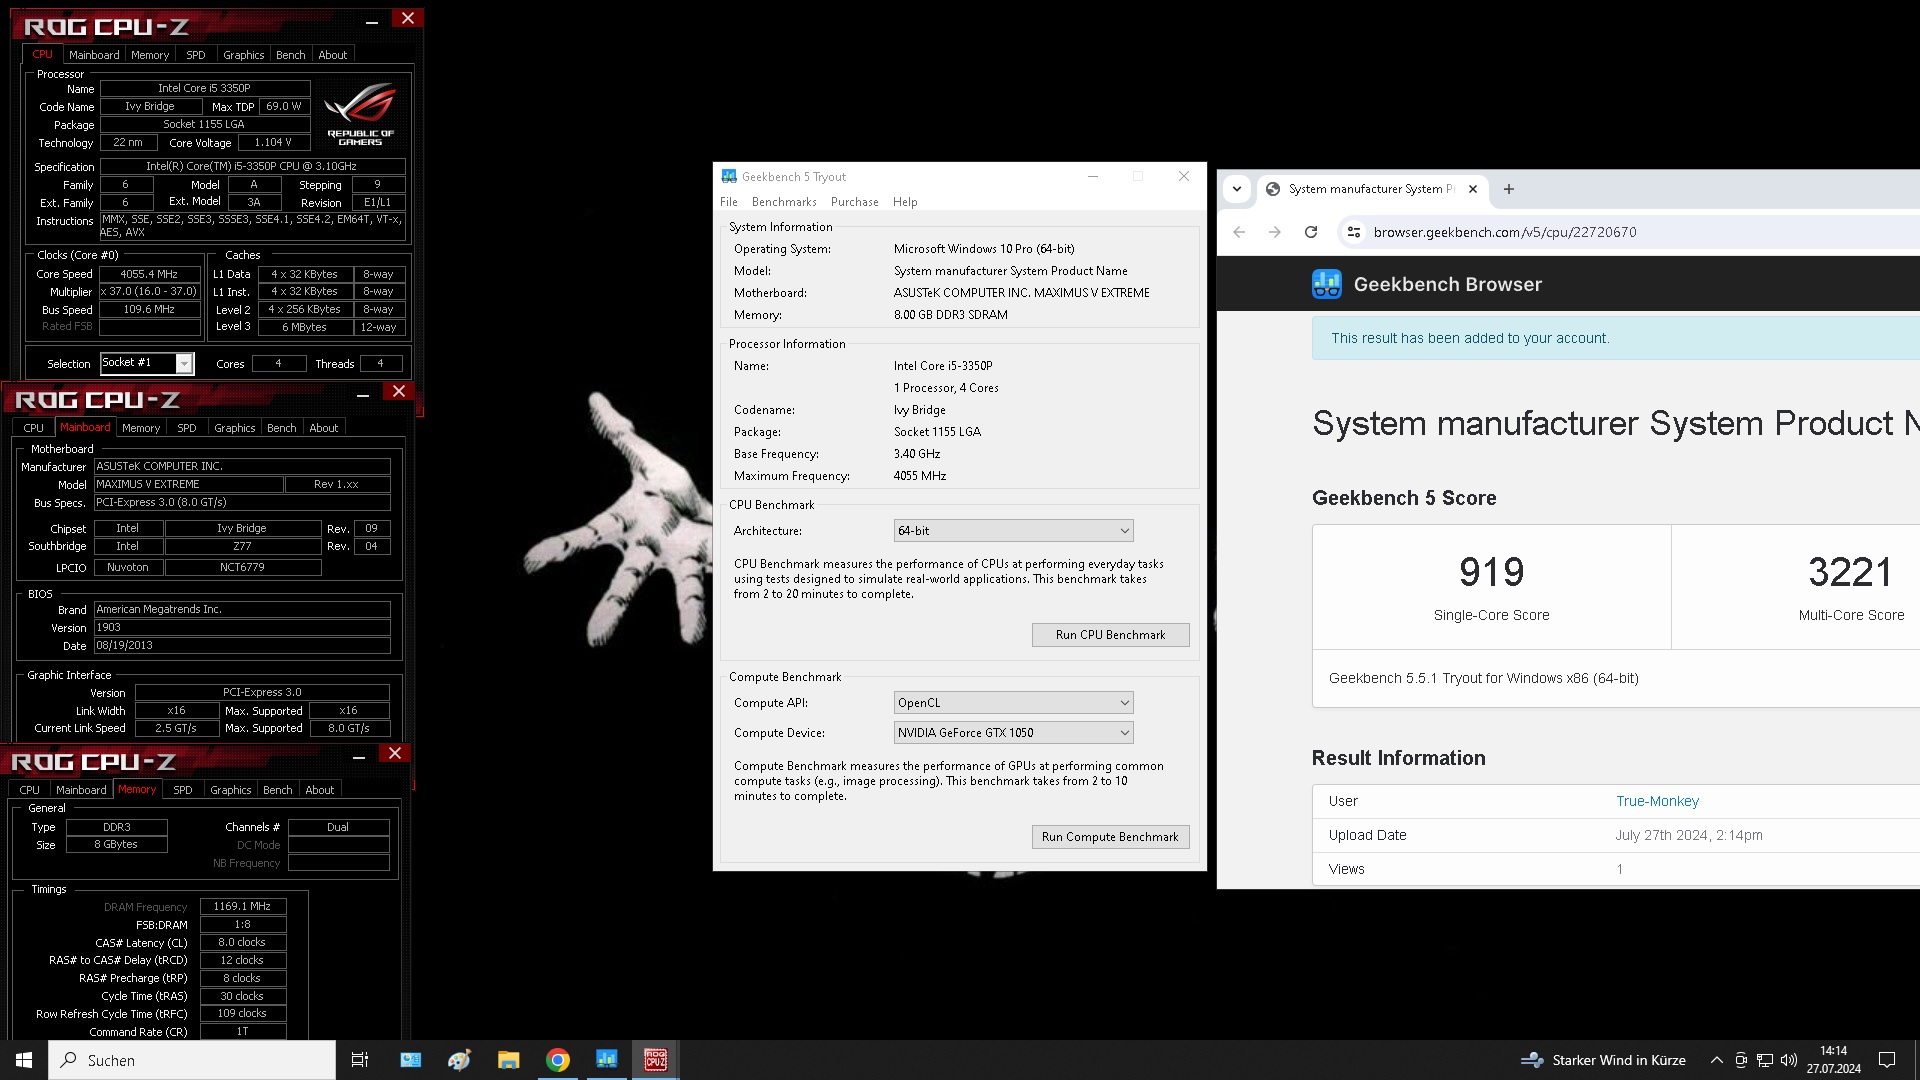Click the Geekbench Browser logo icon
Image resolution: width=1920 pixels, height=1080 pixels.
point(1327,284)
